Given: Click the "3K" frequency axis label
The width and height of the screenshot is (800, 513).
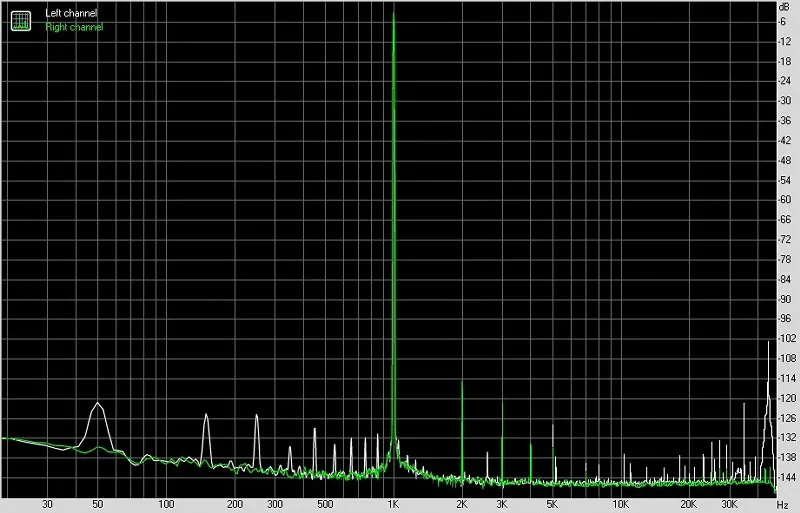Looking at the screenshot, I should [502, 504].
